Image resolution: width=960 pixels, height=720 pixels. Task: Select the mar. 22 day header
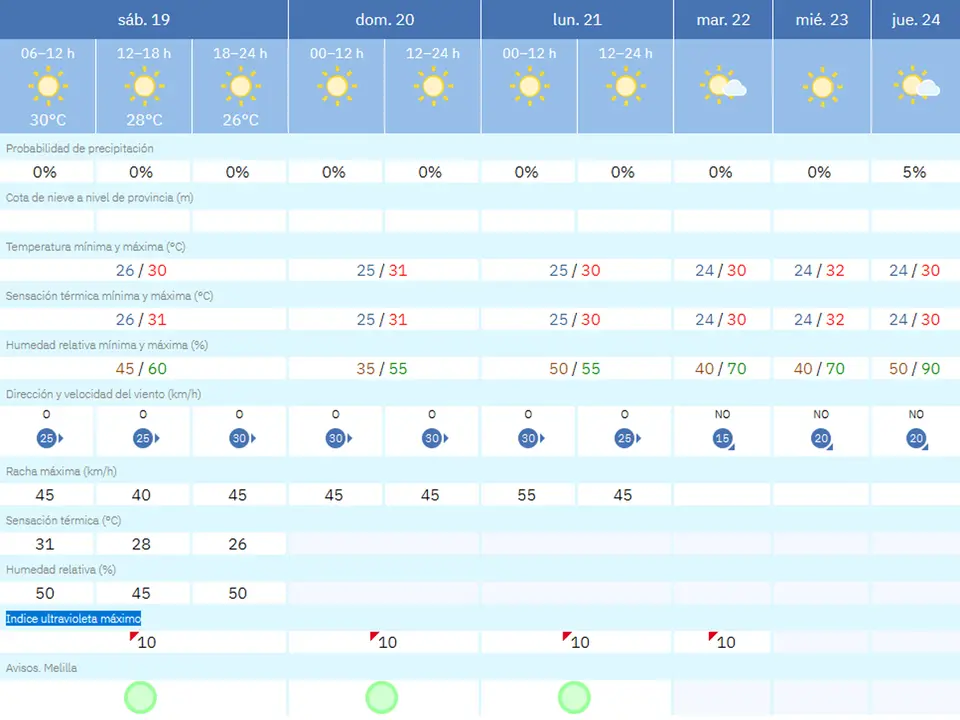(723, 20)
